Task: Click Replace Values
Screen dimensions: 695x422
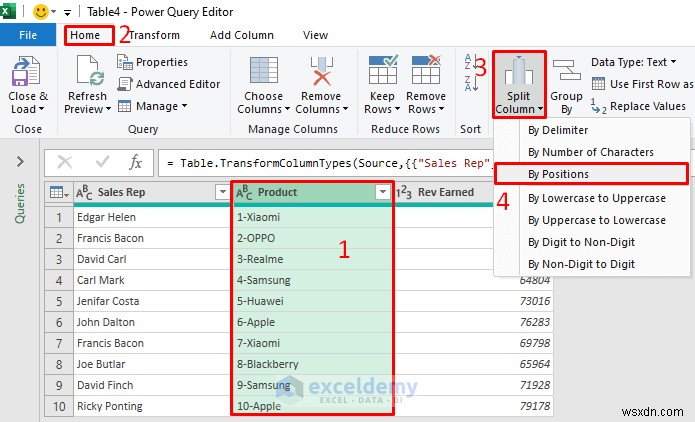Action: click(638, 106)
